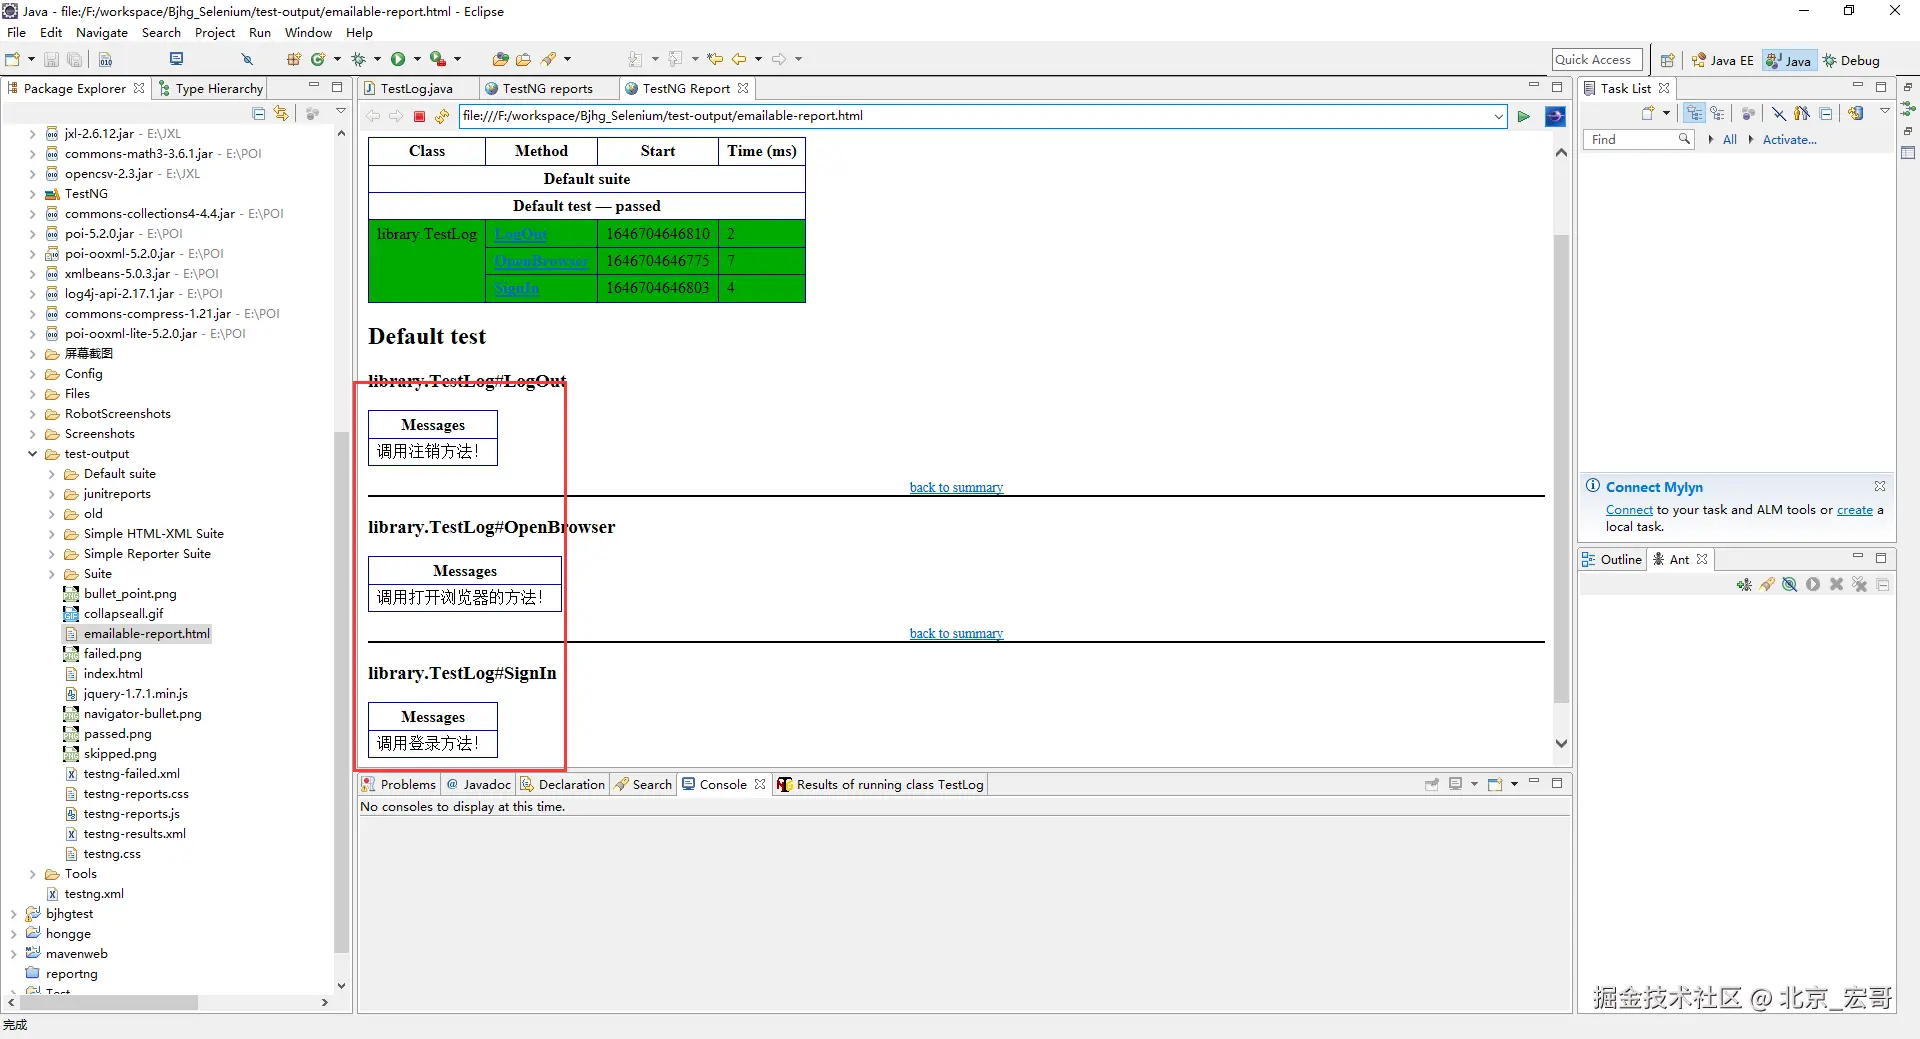Click the green Go to URL arrow

(1524, 116)
